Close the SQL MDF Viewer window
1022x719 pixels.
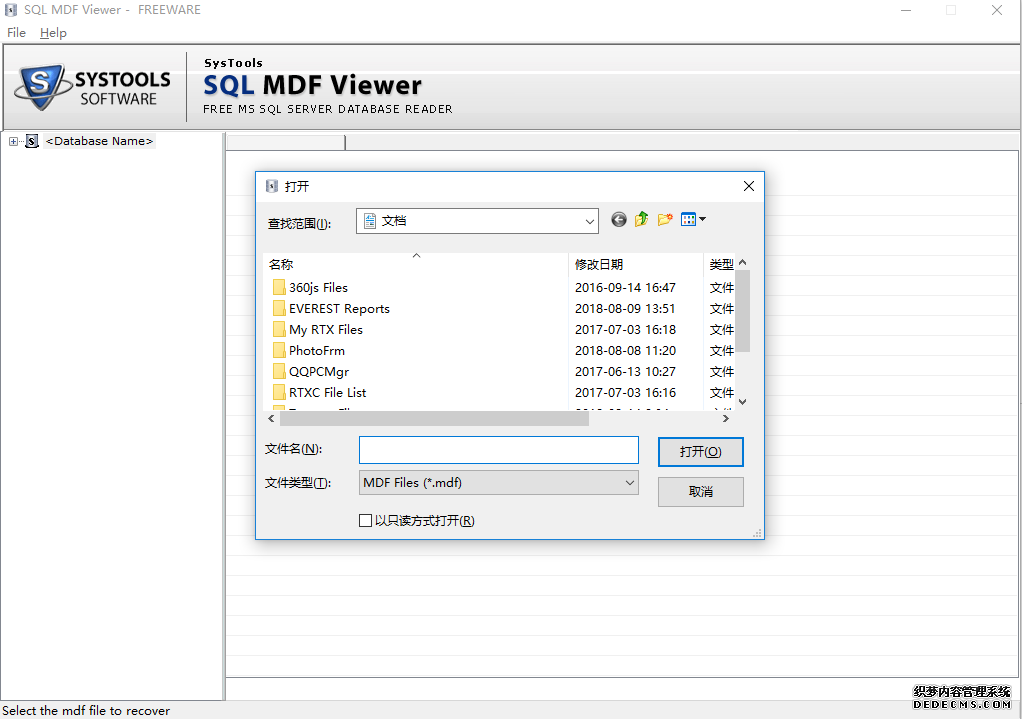[997, 10]
